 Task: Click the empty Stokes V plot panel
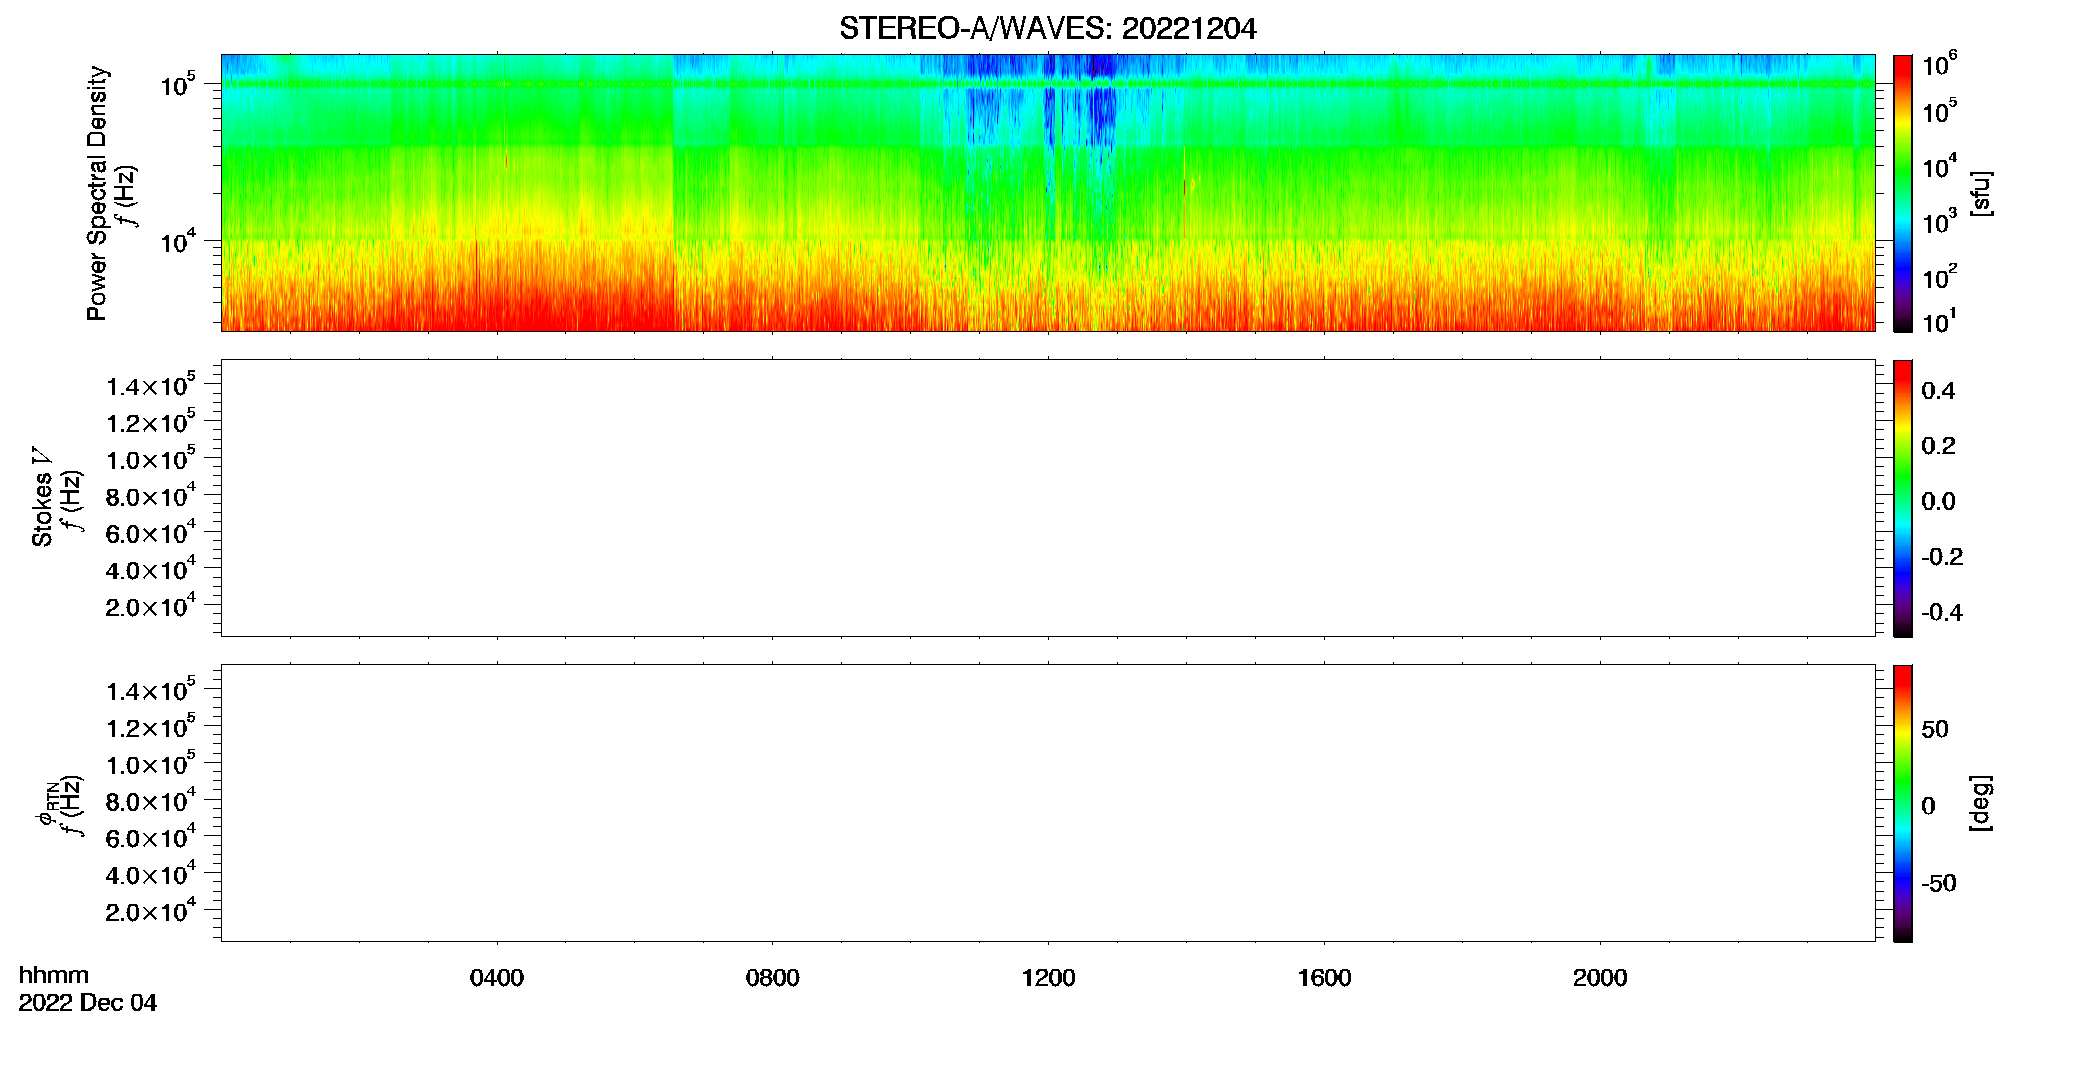click(x=1048, y=498)
